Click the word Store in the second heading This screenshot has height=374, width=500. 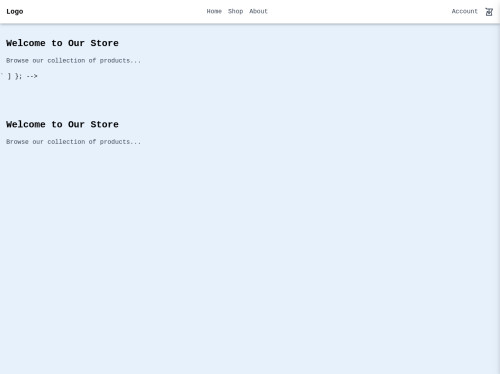click(104, 124)
